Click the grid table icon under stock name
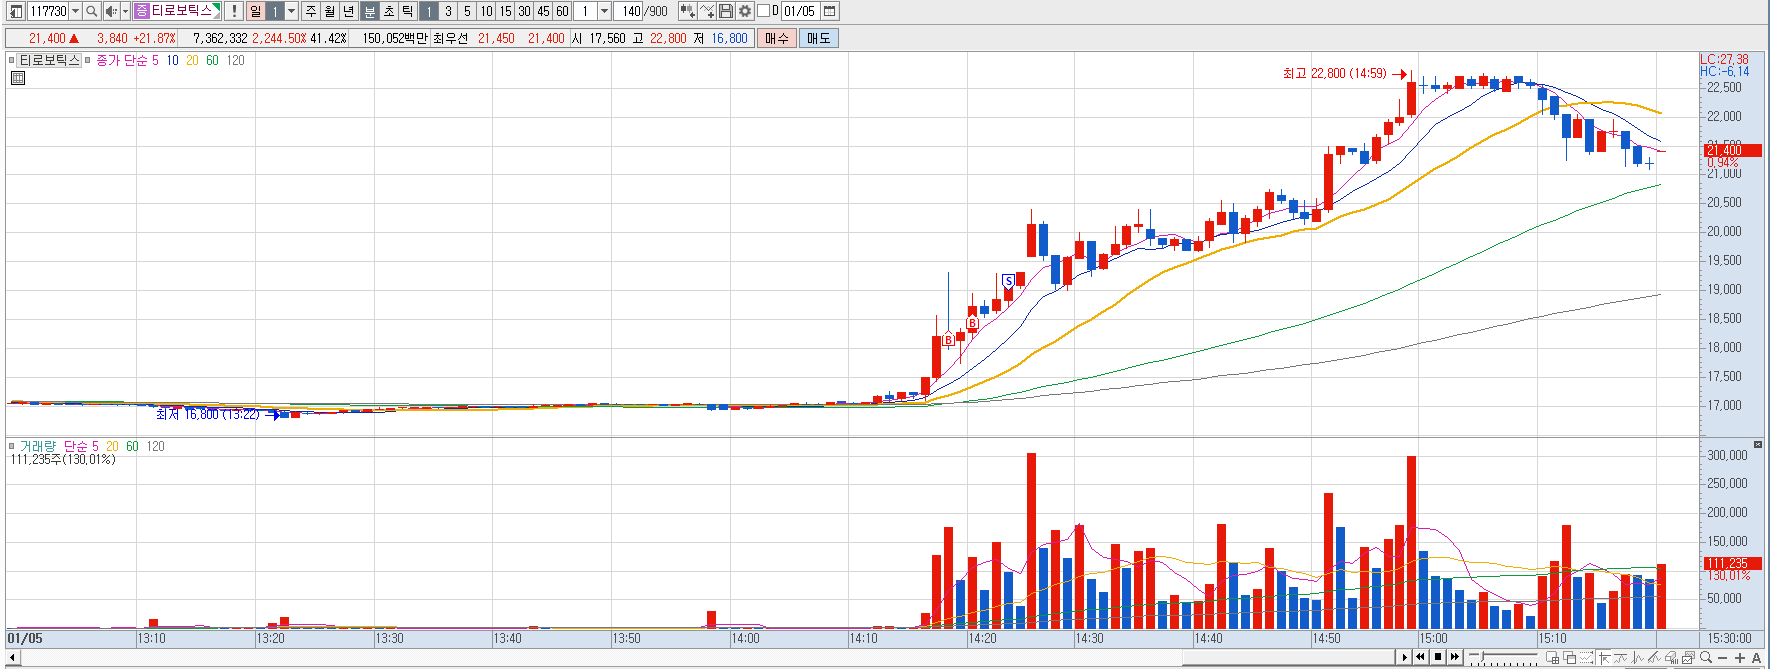 [17, 78]
